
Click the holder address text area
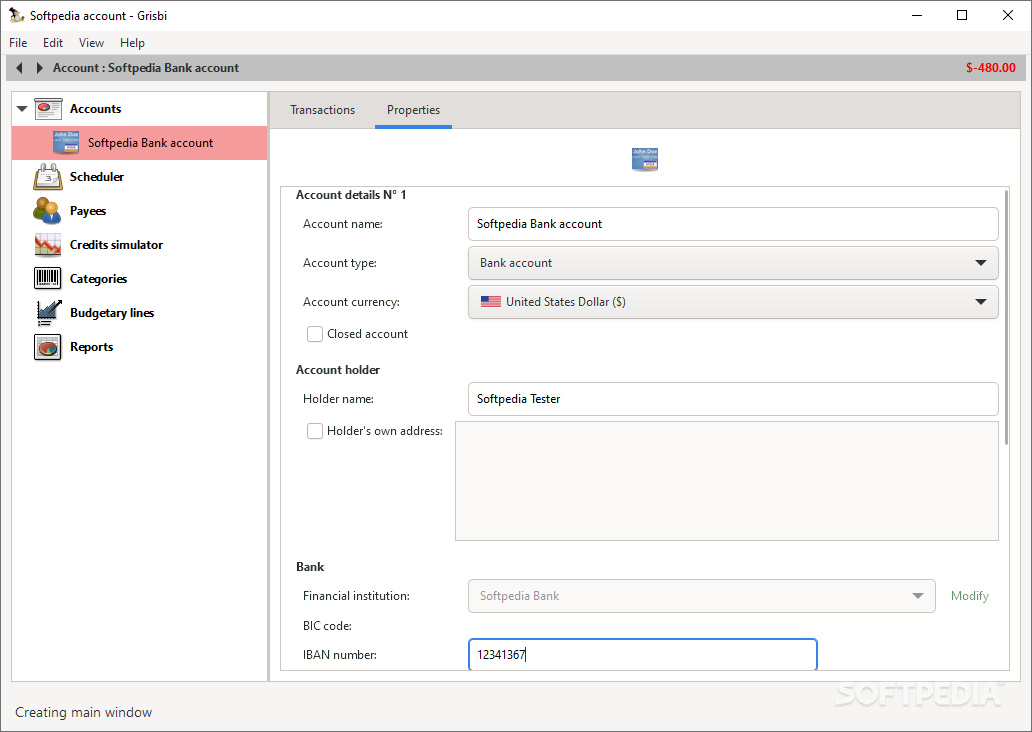727,481
